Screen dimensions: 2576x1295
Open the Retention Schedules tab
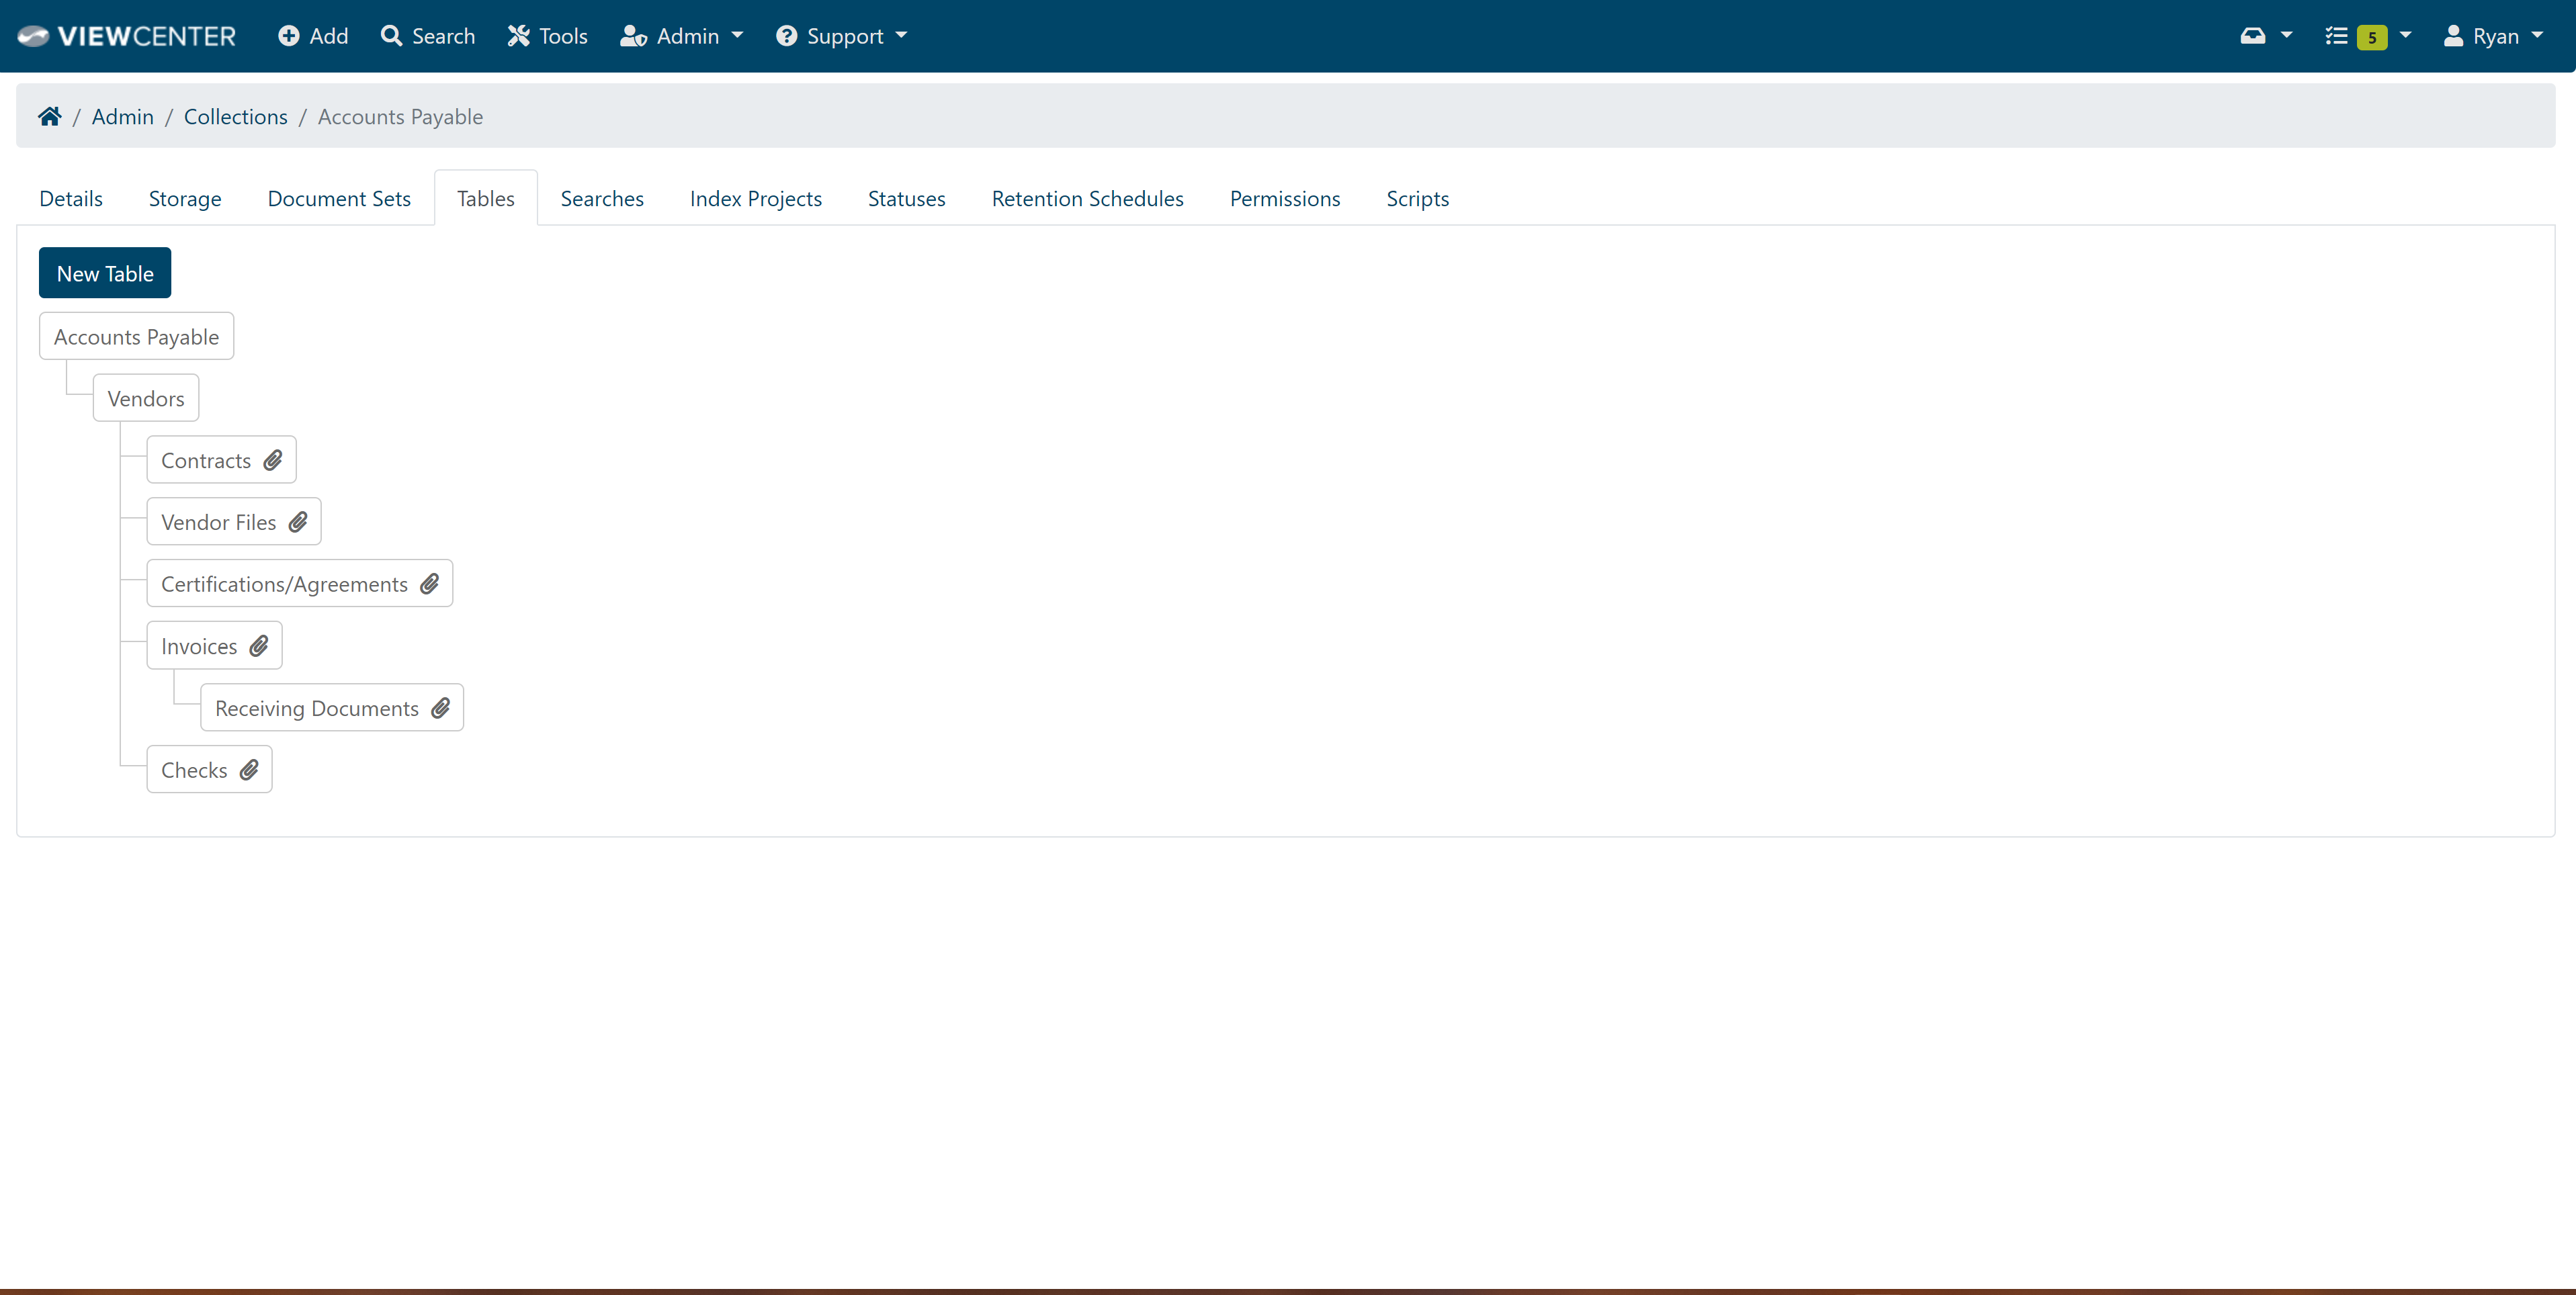1087,198
